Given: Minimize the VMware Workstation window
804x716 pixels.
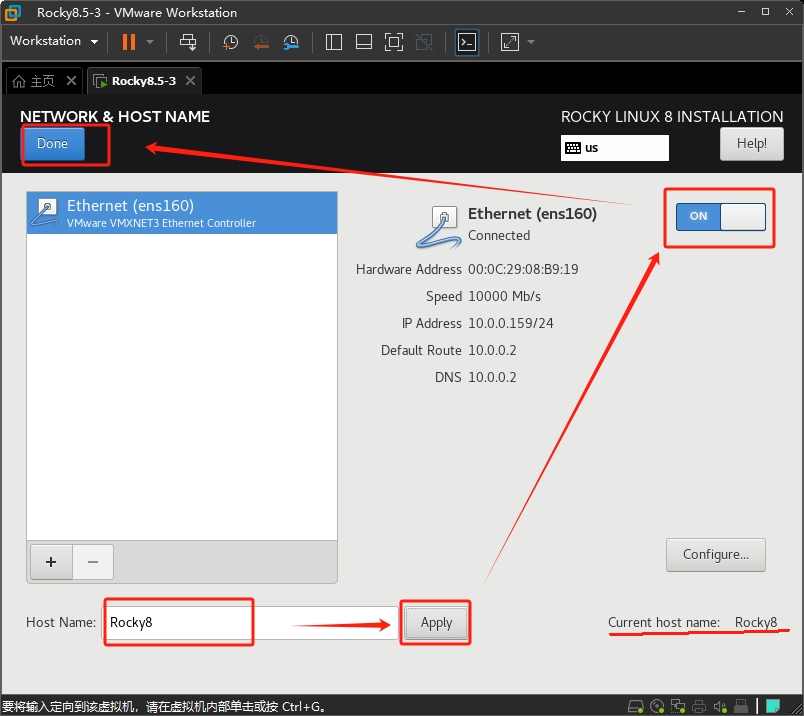Looking at the screenshot, I should click(741, 12).
